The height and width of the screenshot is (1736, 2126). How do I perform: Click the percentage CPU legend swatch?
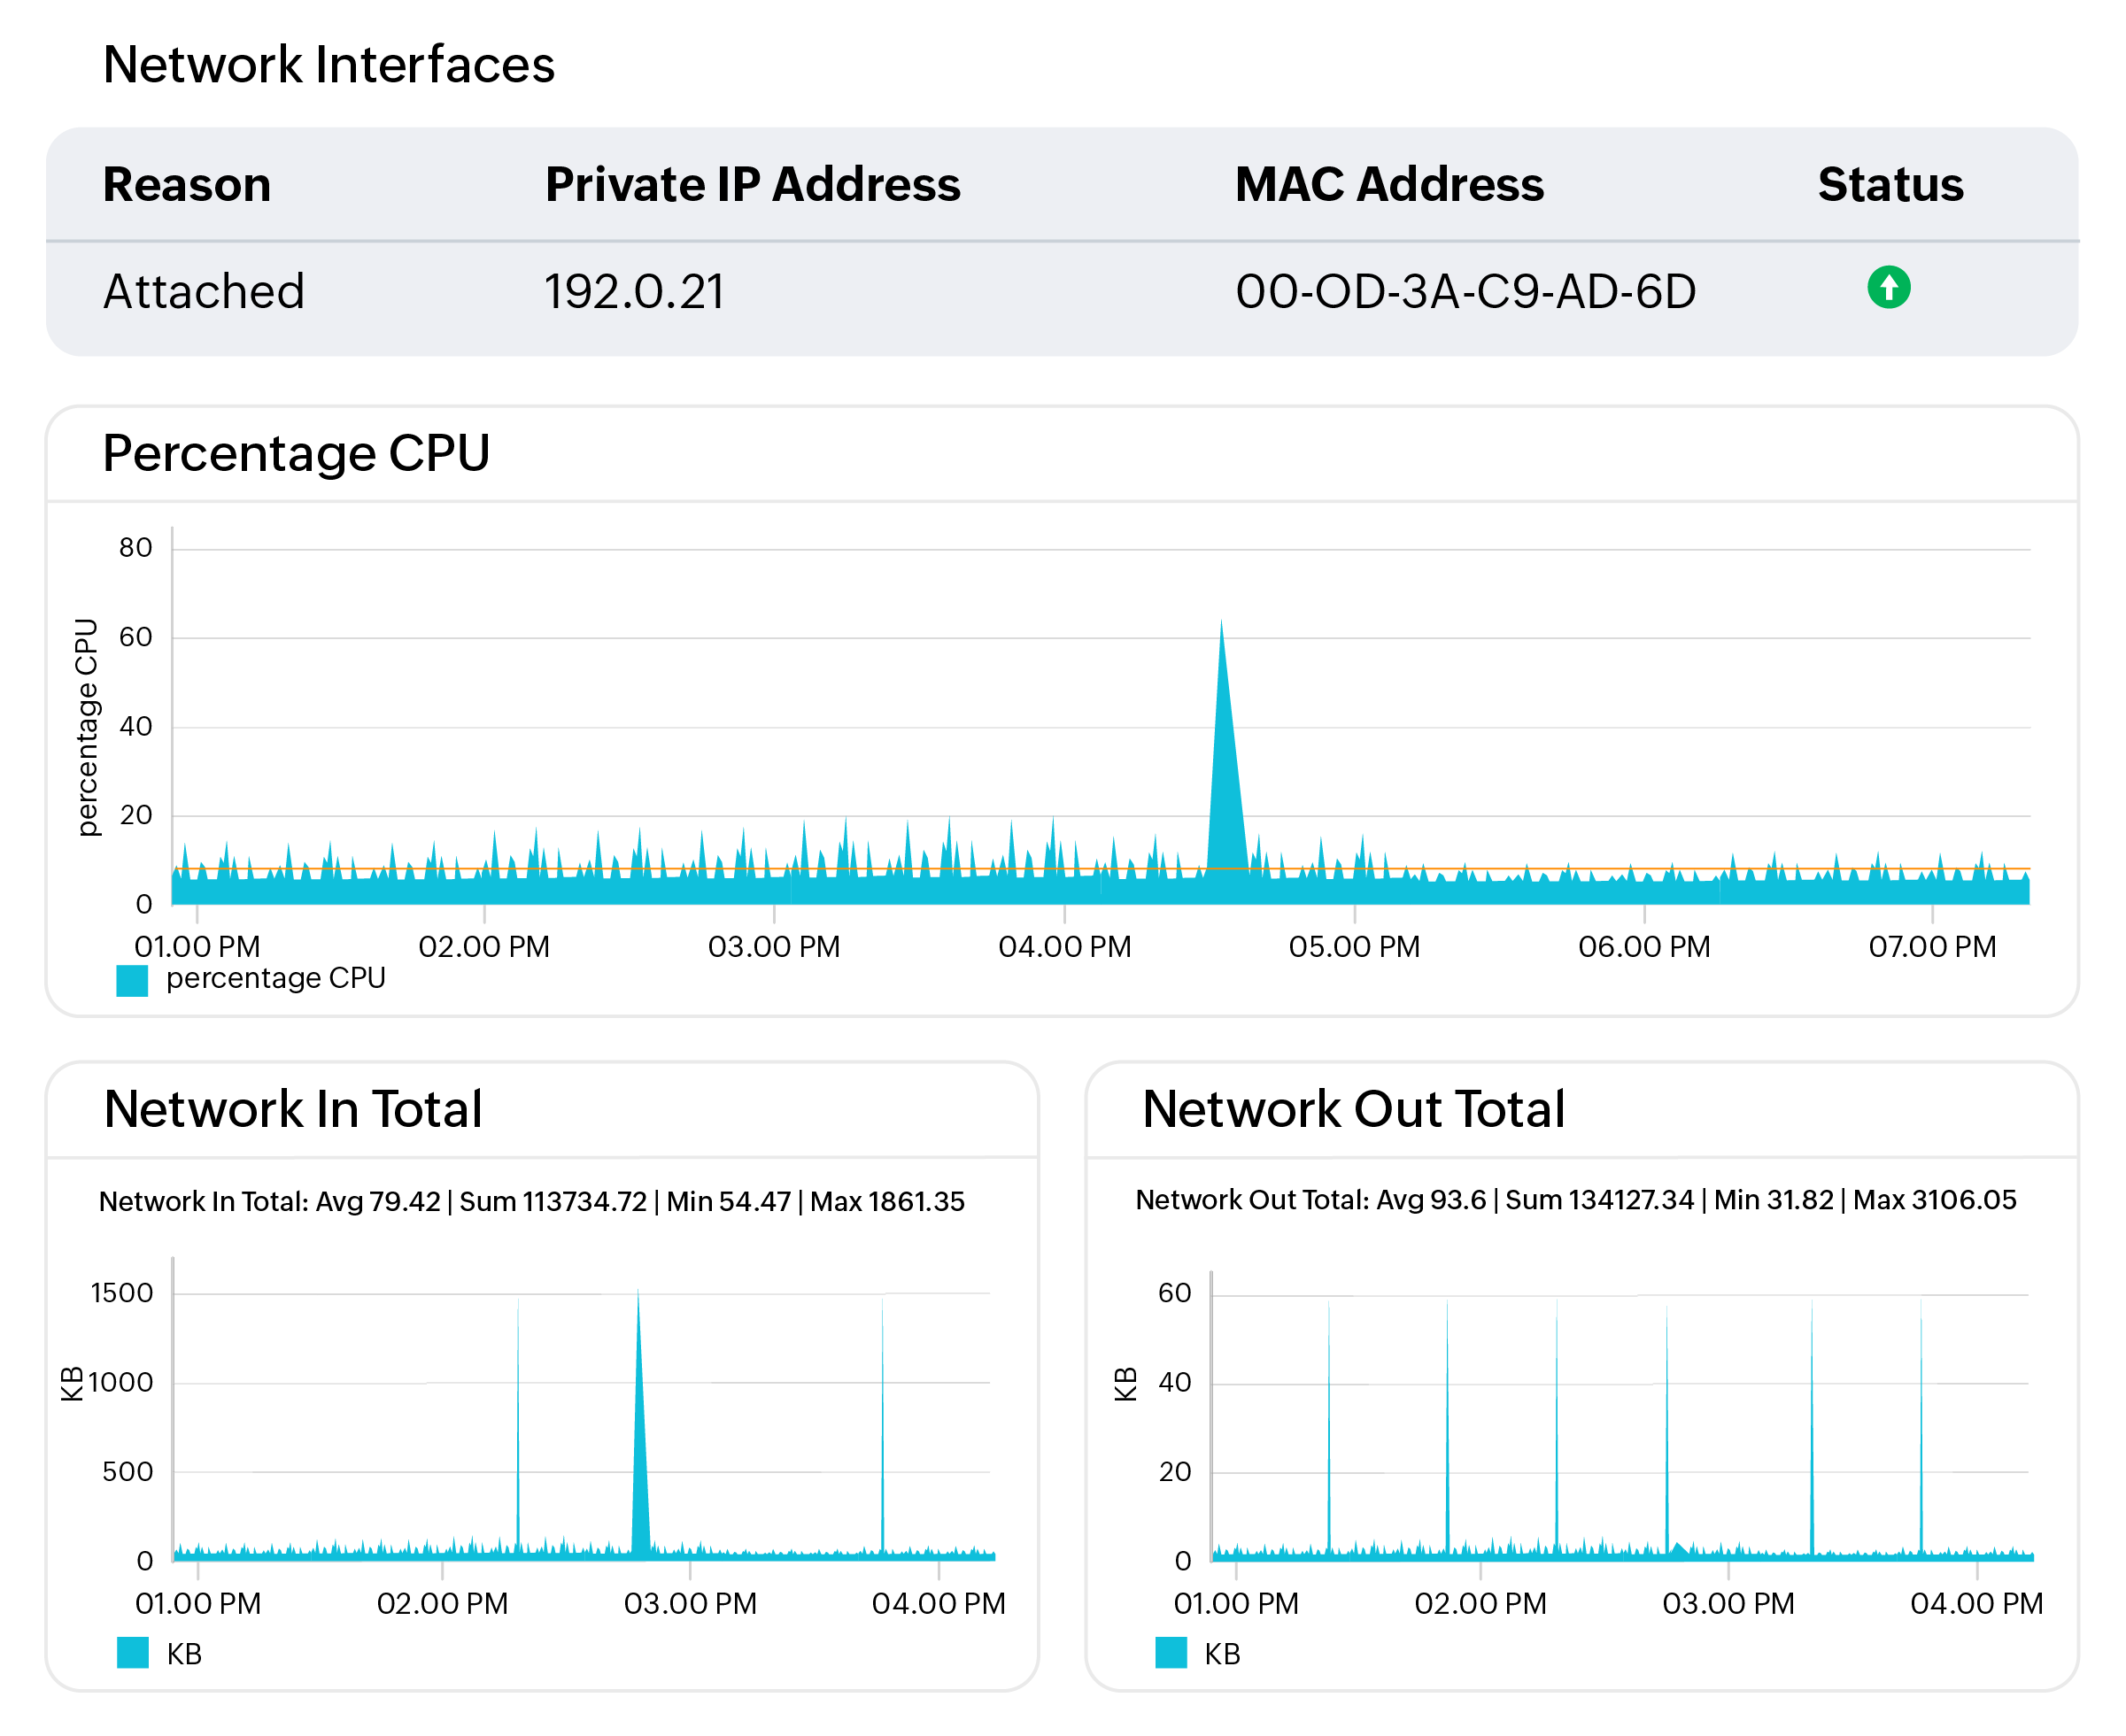click(132, 980)
